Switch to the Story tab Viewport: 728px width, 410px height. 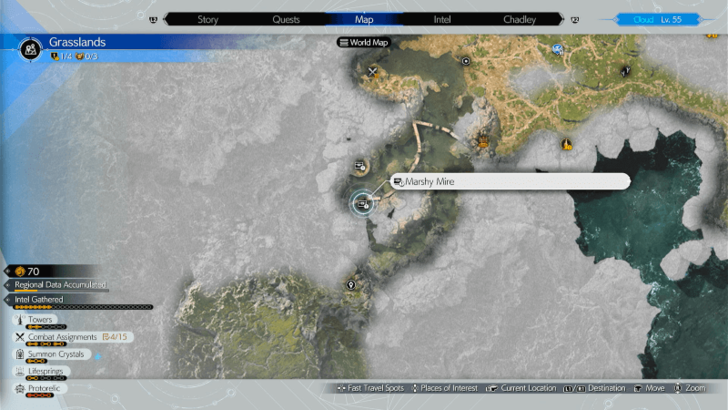click(207, 19)
